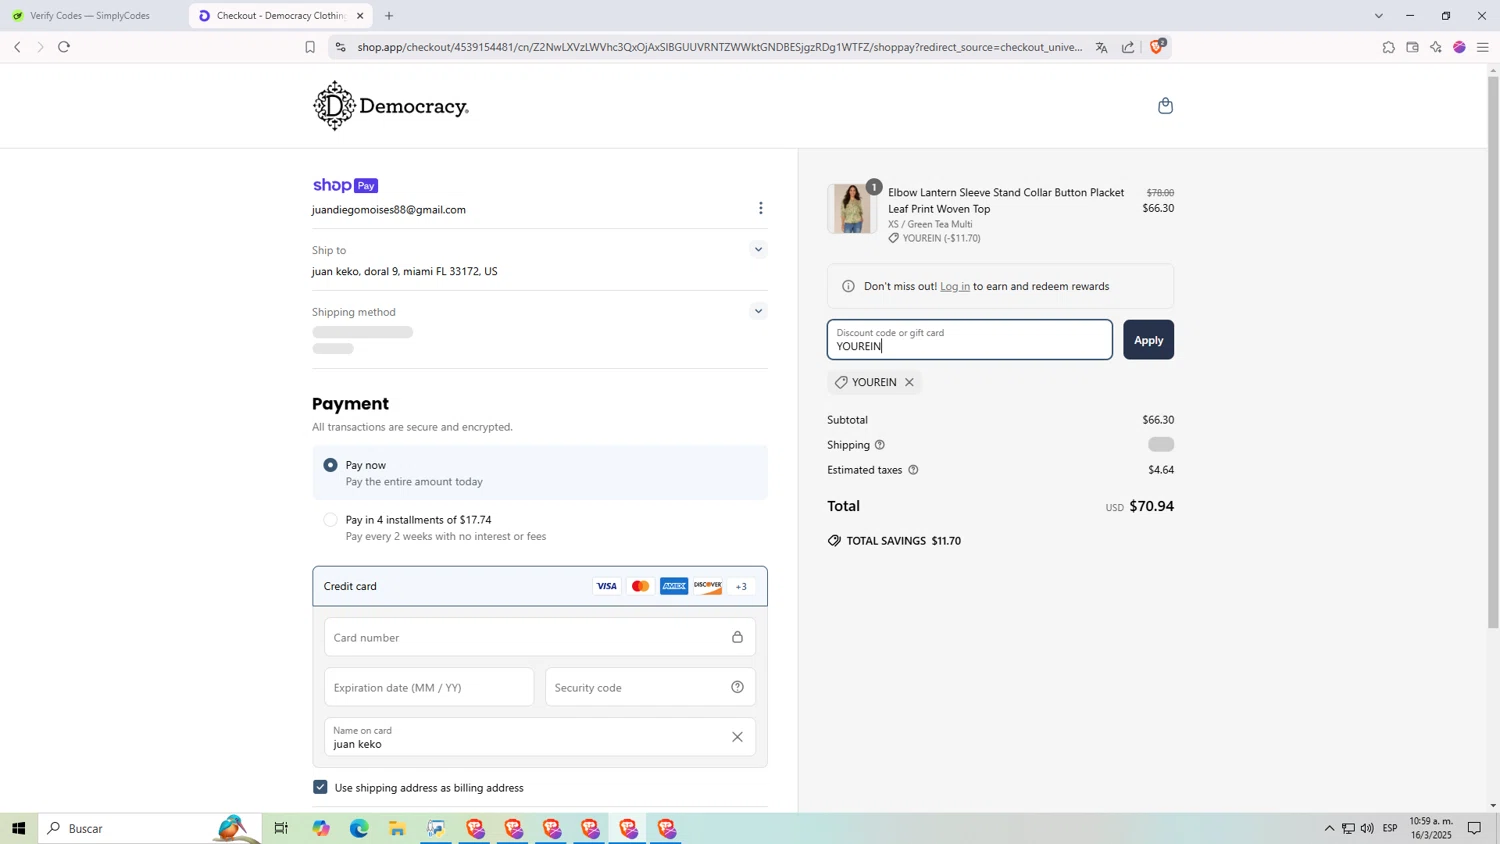1500x844 pixels.
Task: Focus the Expiration date field
Action: click(x=429, y=687)
